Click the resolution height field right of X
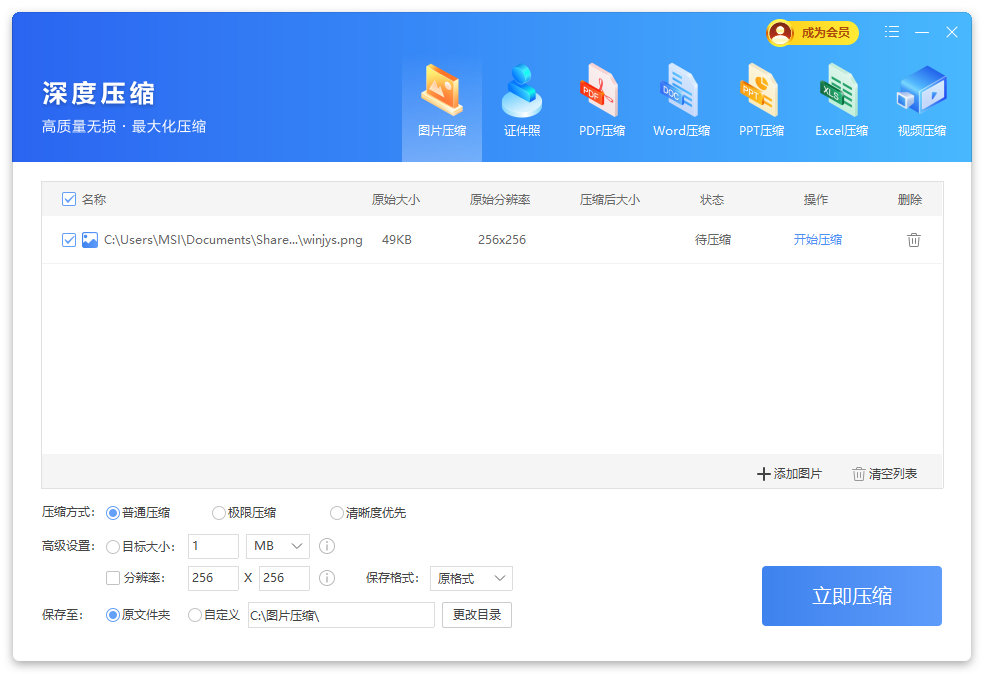 pos(284,578)
